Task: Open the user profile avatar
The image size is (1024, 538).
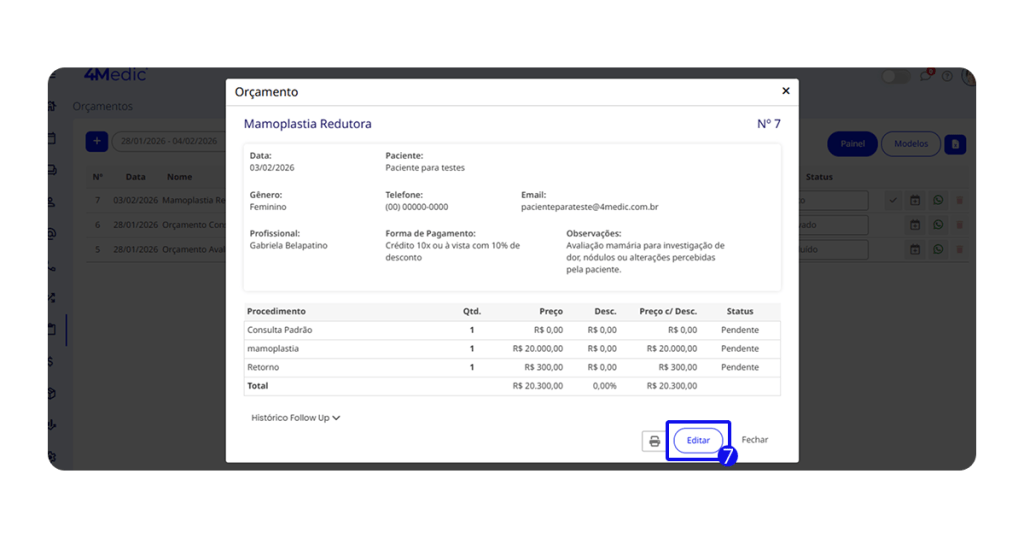Action: (x=968, y=77)
